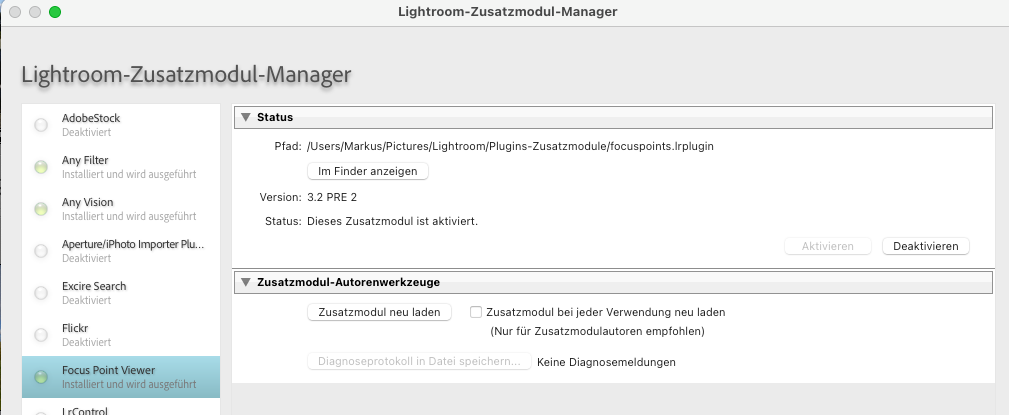Select Excire Search in plugin list
This screenshot has width=1009, height=415.
[120, 292]
